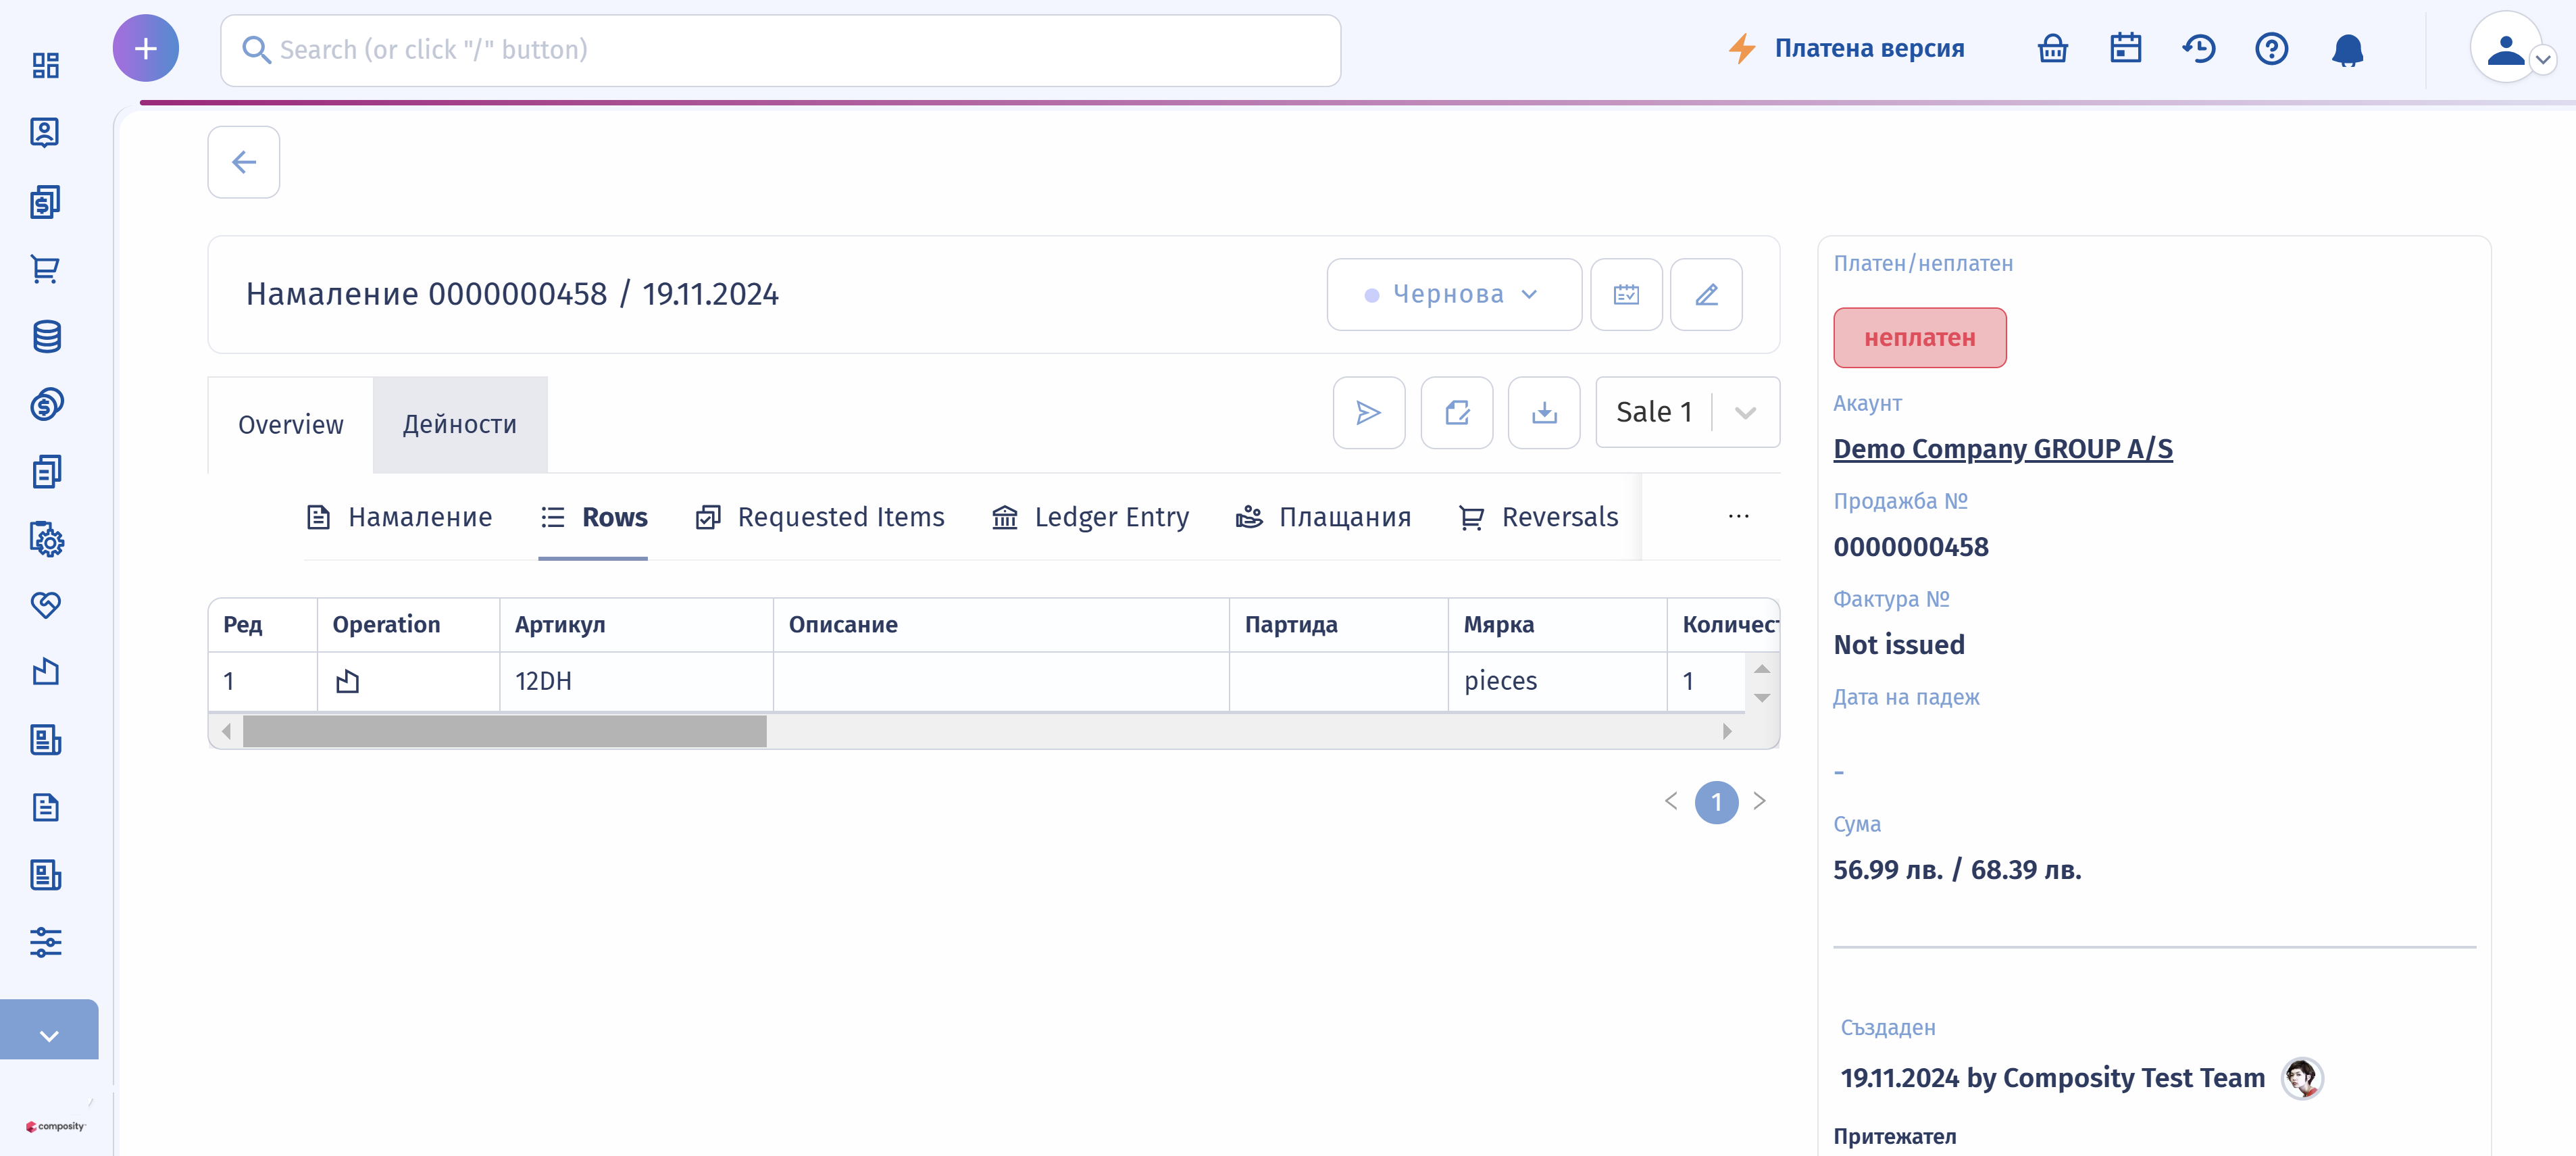2576x1156 pixels.
Task: Click the Партида column header
Action: tap(1338, 625)
